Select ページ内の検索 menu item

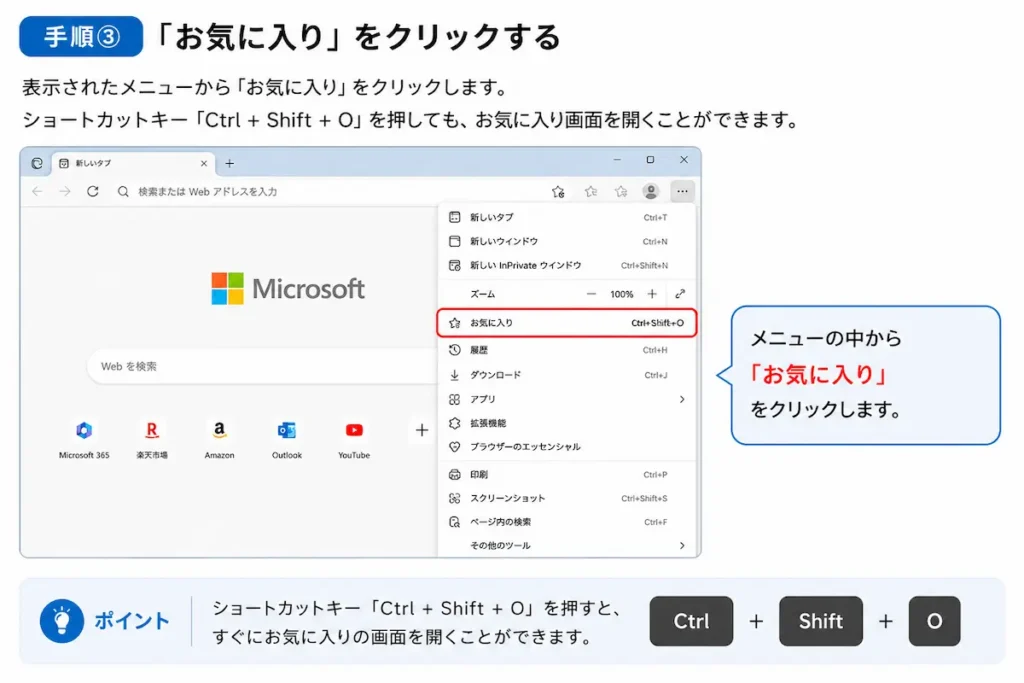pos(567,522)
